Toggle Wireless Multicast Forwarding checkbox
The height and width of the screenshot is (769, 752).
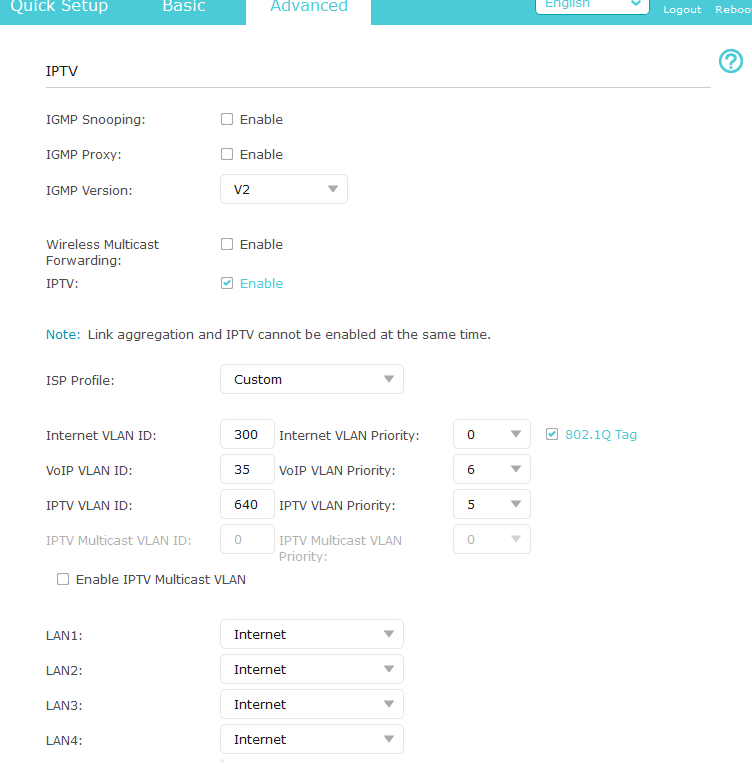pos(227,244)
